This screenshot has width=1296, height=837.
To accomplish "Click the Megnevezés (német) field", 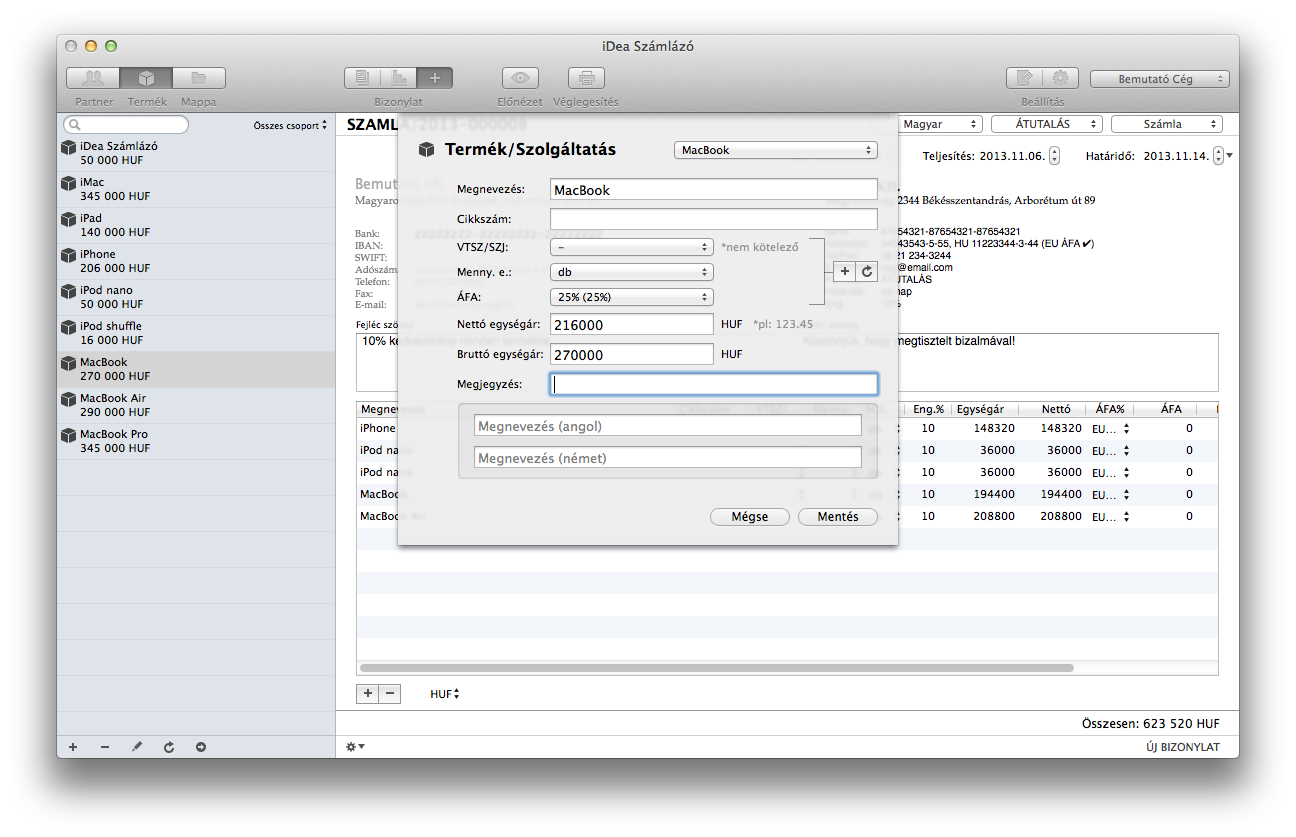I will pyautogui.click(x=667, y=458).
